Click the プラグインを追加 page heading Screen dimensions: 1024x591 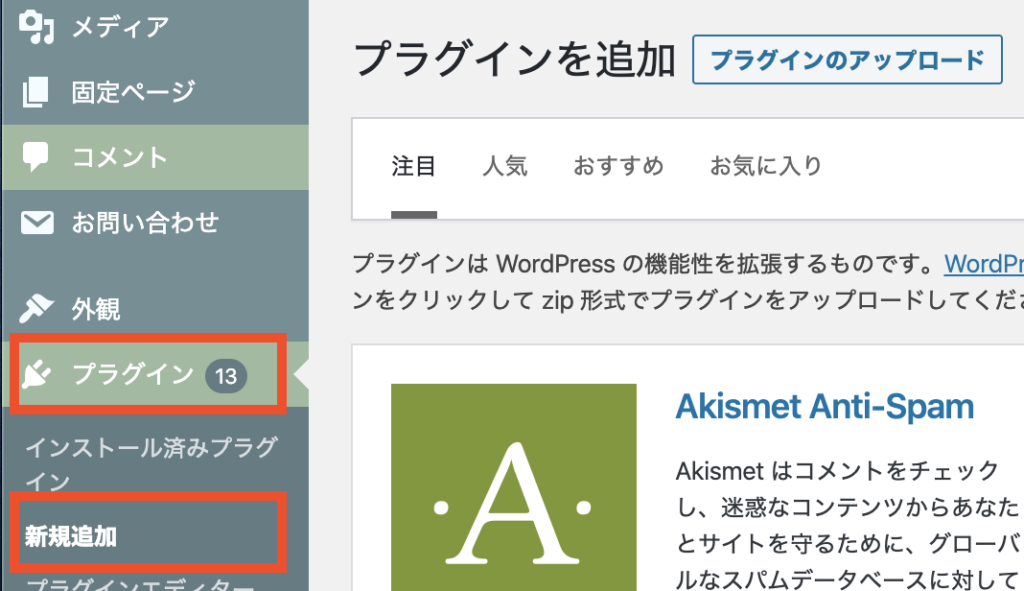[514, 59]
